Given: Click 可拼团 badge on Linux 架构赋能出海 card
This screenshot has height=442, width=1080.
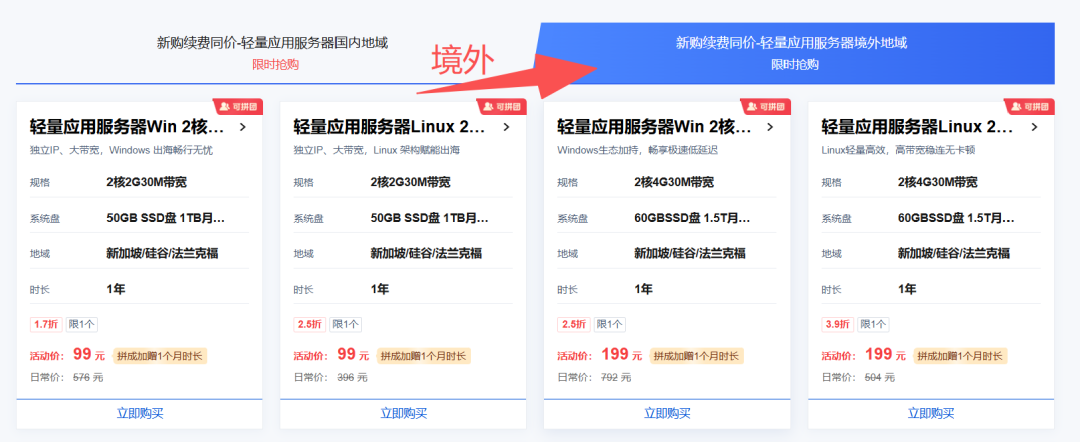Looking at the screenshot, I should click(502, 107).
